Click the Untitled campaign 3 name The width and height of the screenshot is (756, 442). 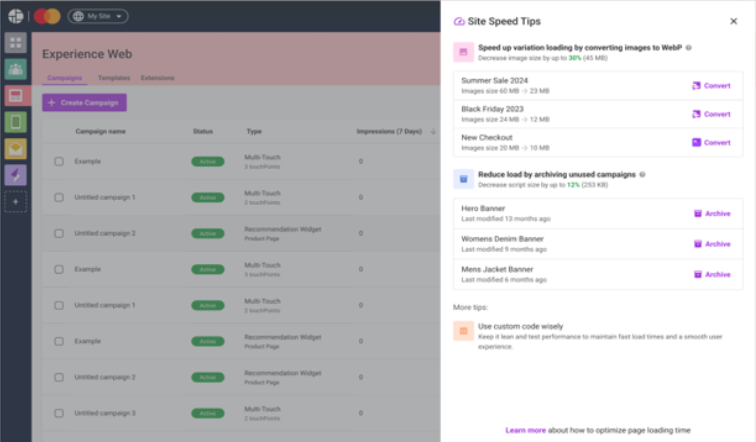[105, 413]
